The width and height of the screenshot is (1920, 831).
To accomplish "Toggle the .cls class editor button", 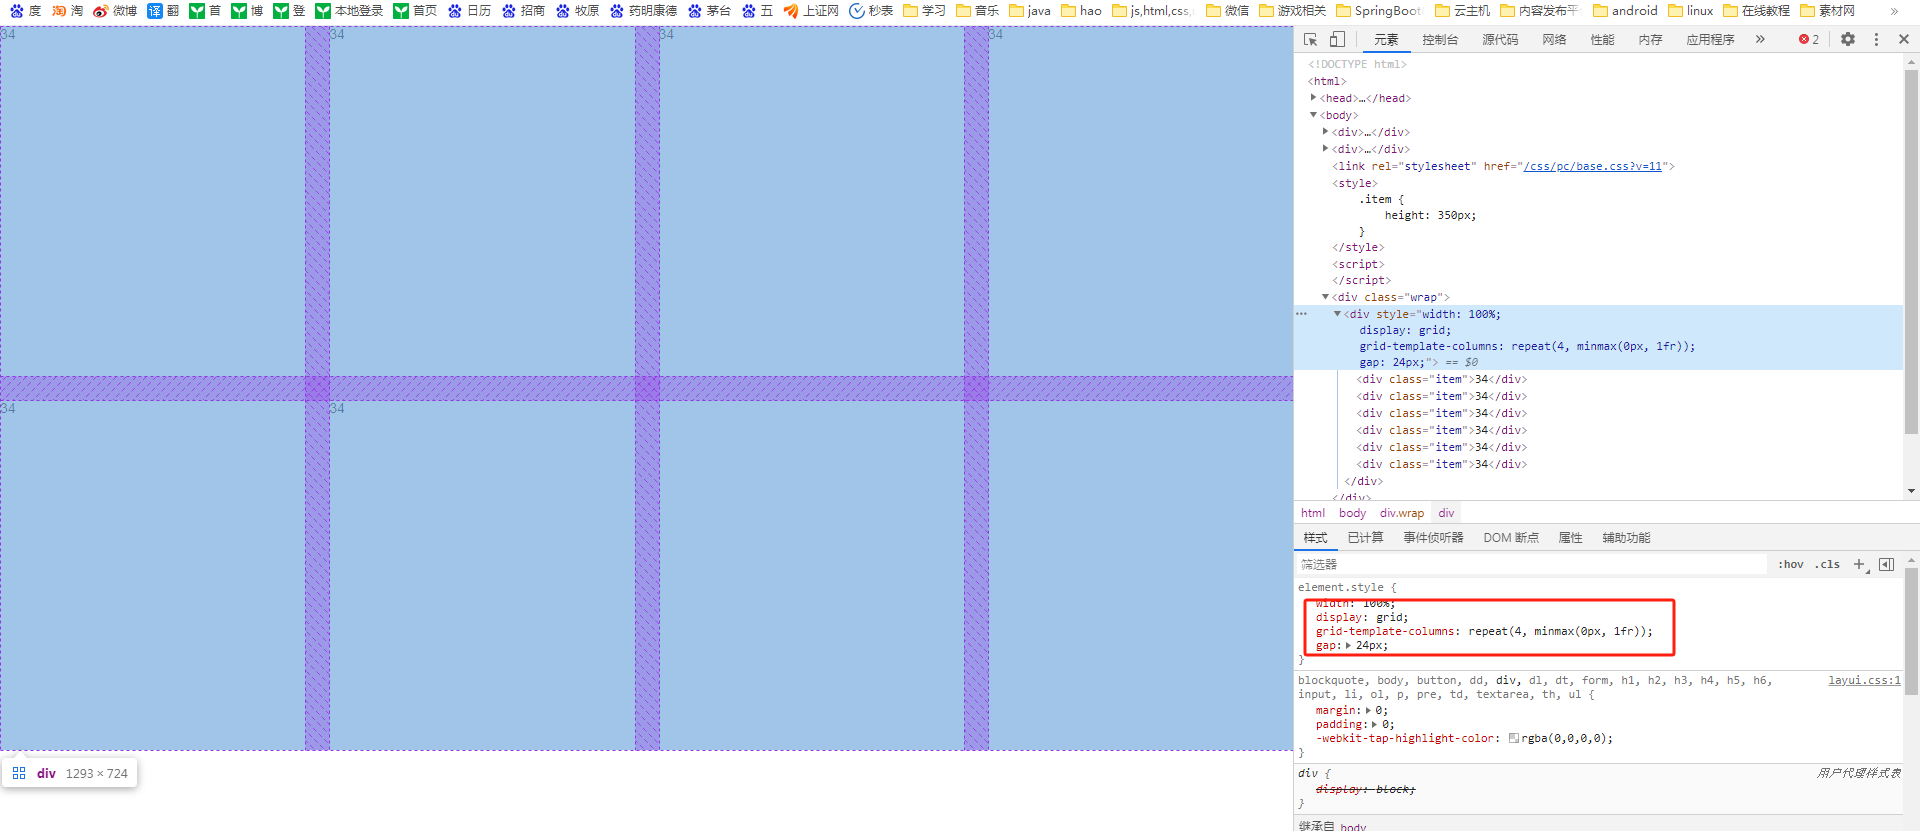I will (x=1827, y=564).
